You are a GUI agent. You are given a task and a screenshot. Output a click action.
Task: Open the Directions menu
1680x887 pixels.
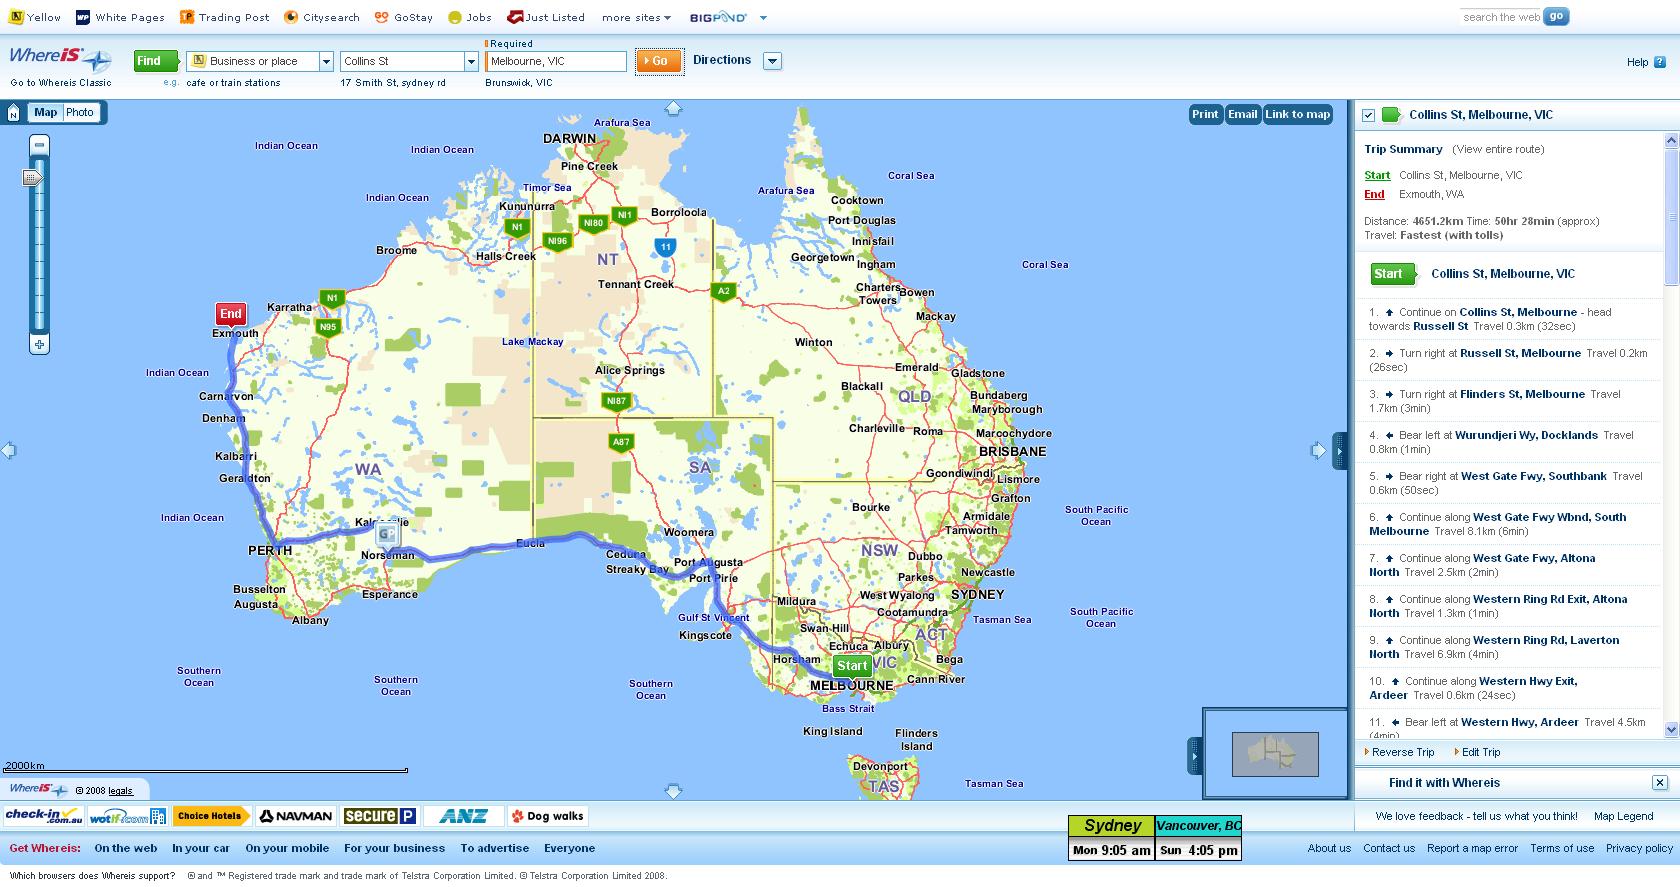tap(722, 60)
